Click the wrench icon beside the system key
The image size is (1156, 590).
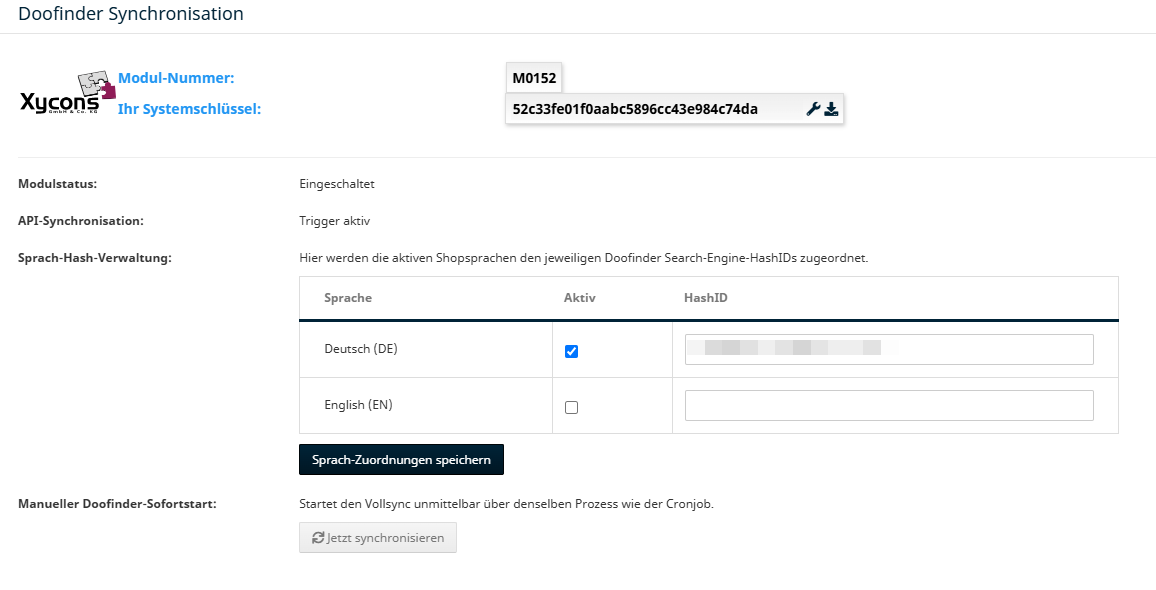click(813, 110)
